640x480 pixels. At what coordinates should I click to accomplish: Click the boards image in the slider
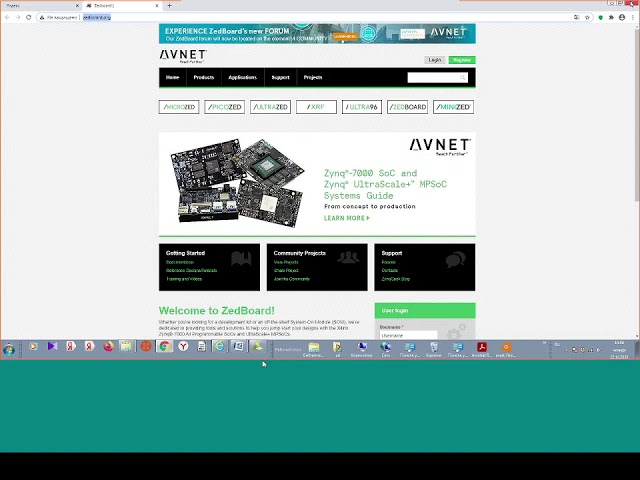(x=238, y=183)
